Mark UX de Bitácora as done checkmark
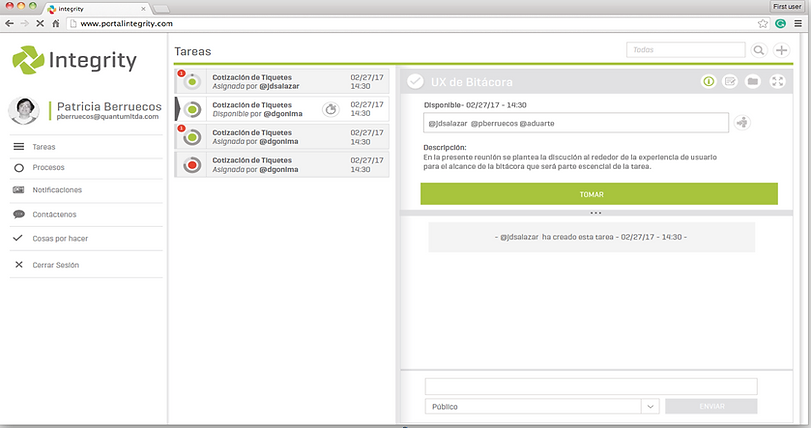This screenshot has height=428, width=811. click(415, 82)
